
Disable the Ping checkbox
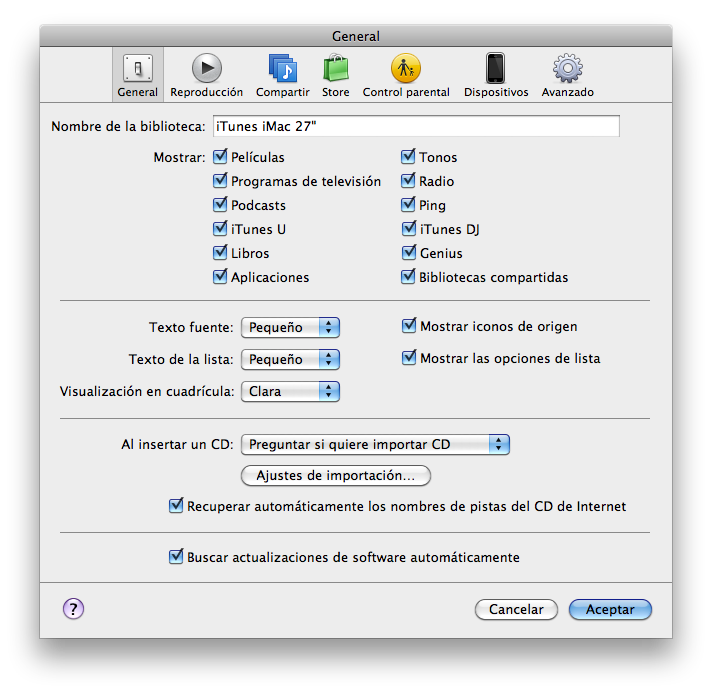click(x=408, y=205)
